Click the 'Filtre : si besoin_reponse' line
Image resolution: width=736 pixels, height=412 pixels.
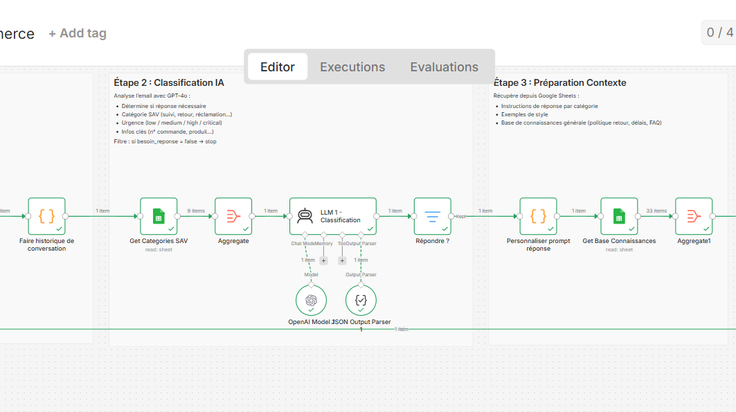[165, 141]
